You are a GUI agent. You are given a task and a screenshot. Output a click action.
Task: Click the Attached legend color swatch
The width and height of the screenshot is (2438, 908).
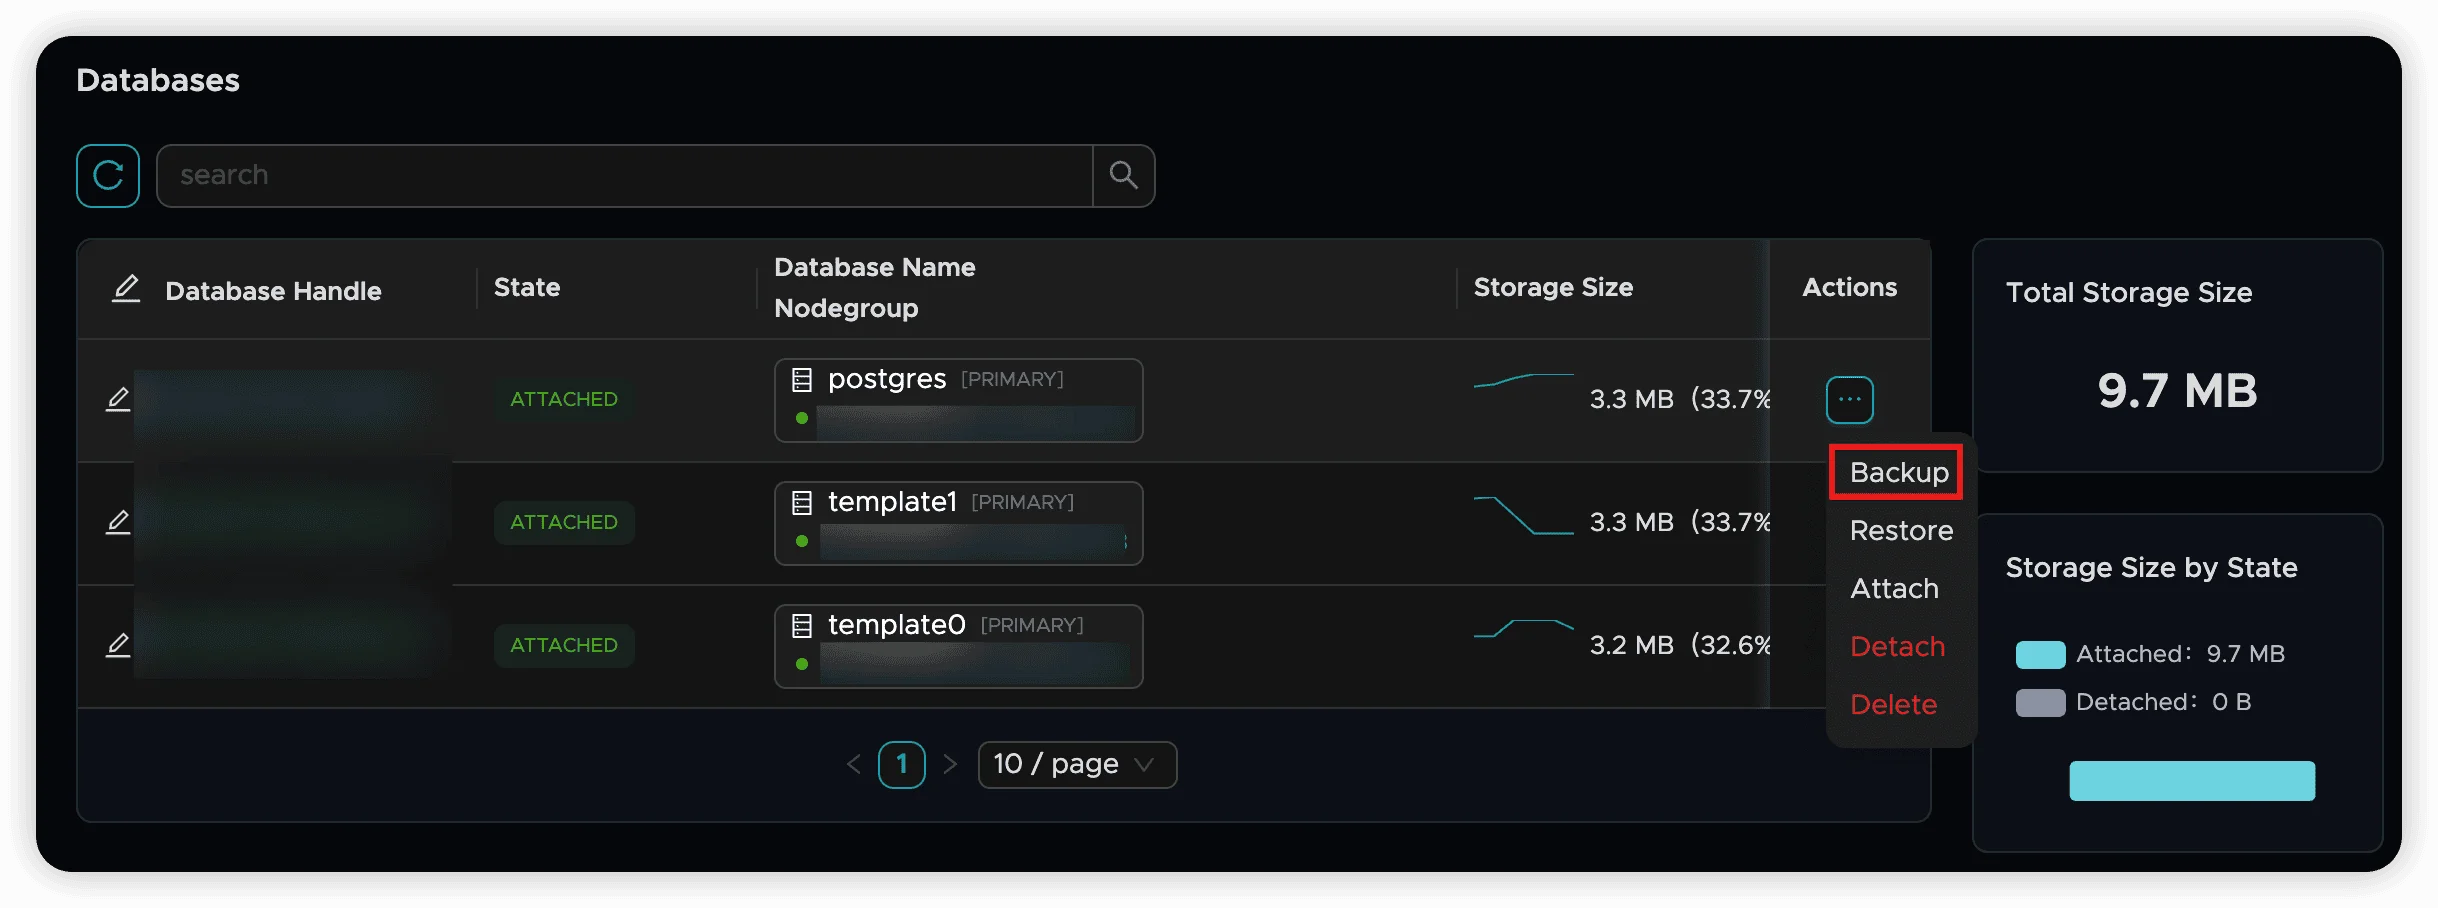2040,655
